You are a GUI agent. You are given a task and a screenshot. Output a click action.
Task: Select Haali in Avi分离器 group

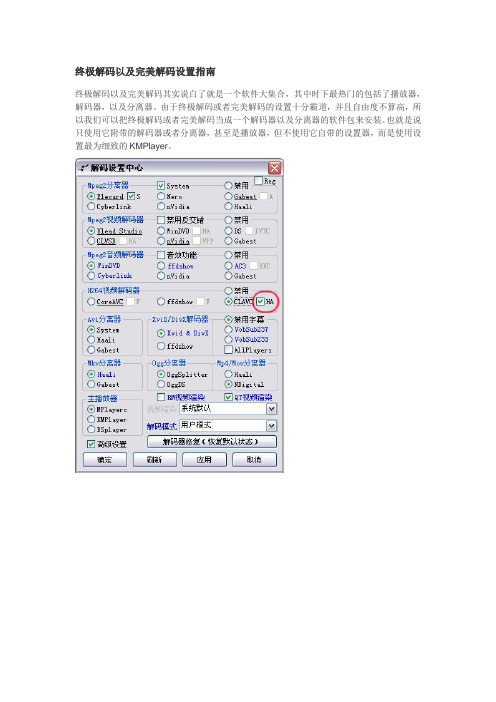point(91,340)
